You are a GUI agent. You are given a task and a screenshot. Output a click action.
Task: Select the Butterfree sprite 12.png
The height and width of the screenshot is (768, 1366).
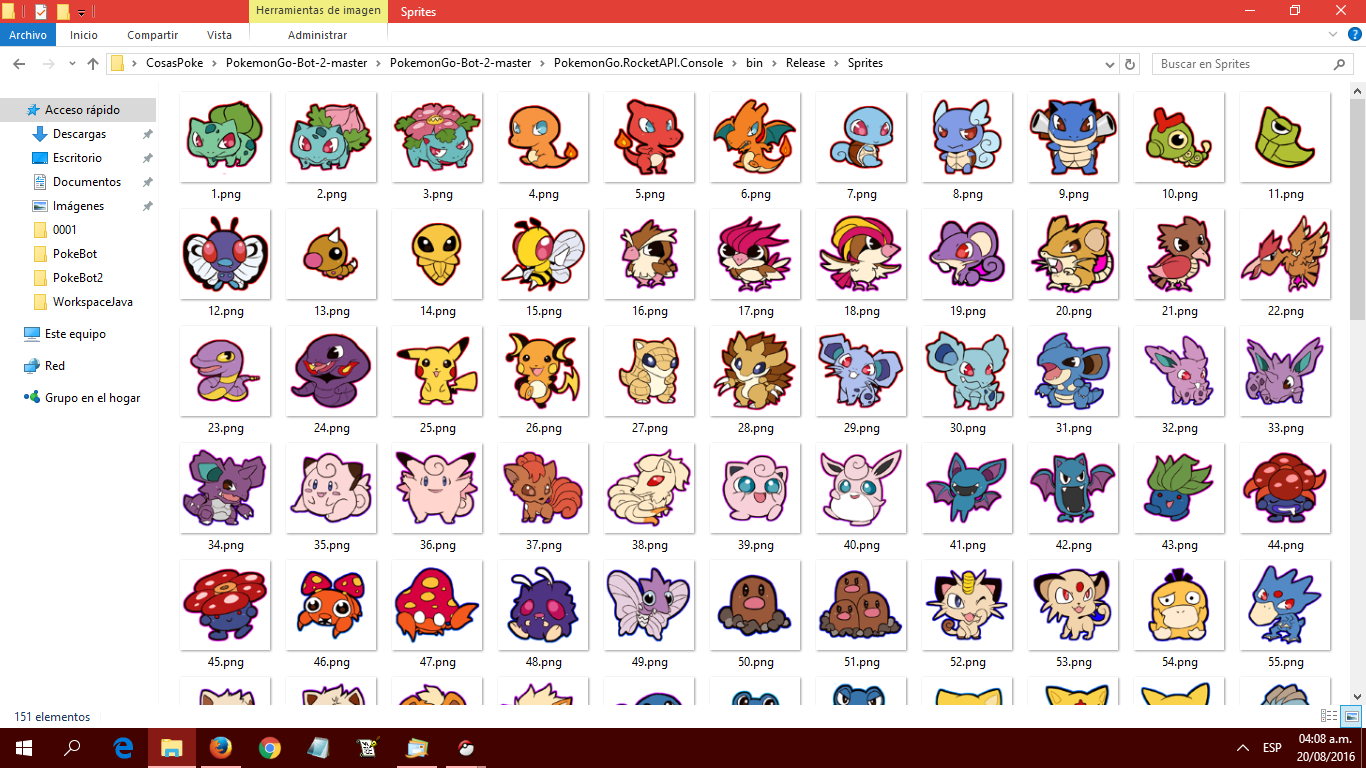click(225, 254)
